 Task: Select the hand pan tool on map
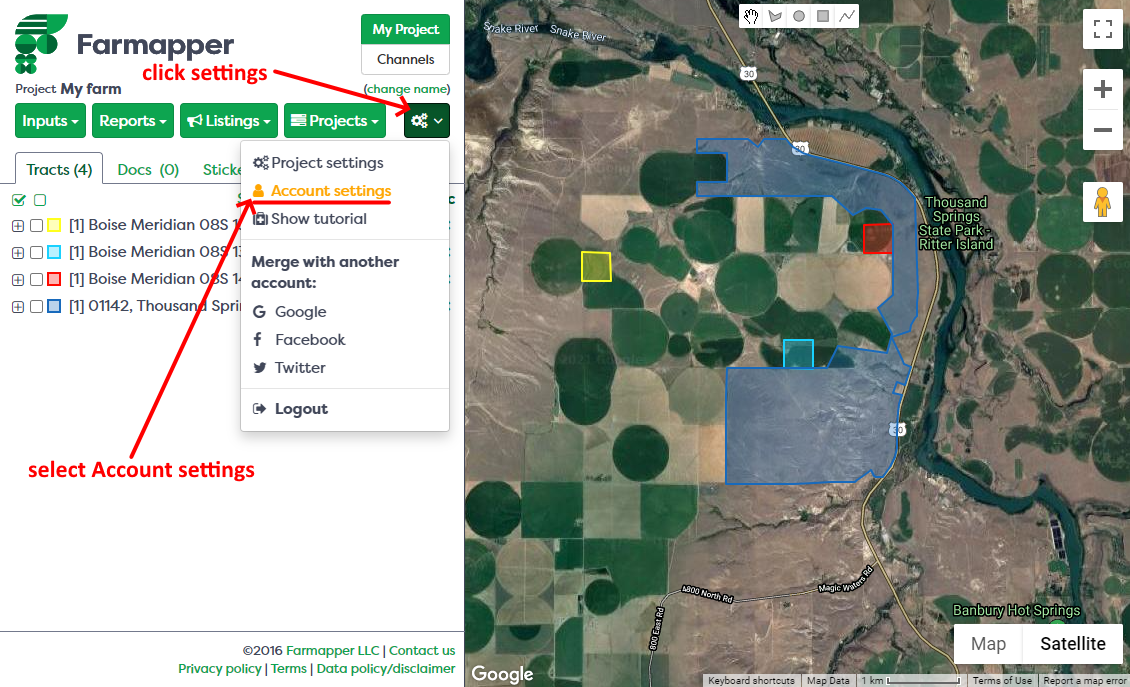751,16
